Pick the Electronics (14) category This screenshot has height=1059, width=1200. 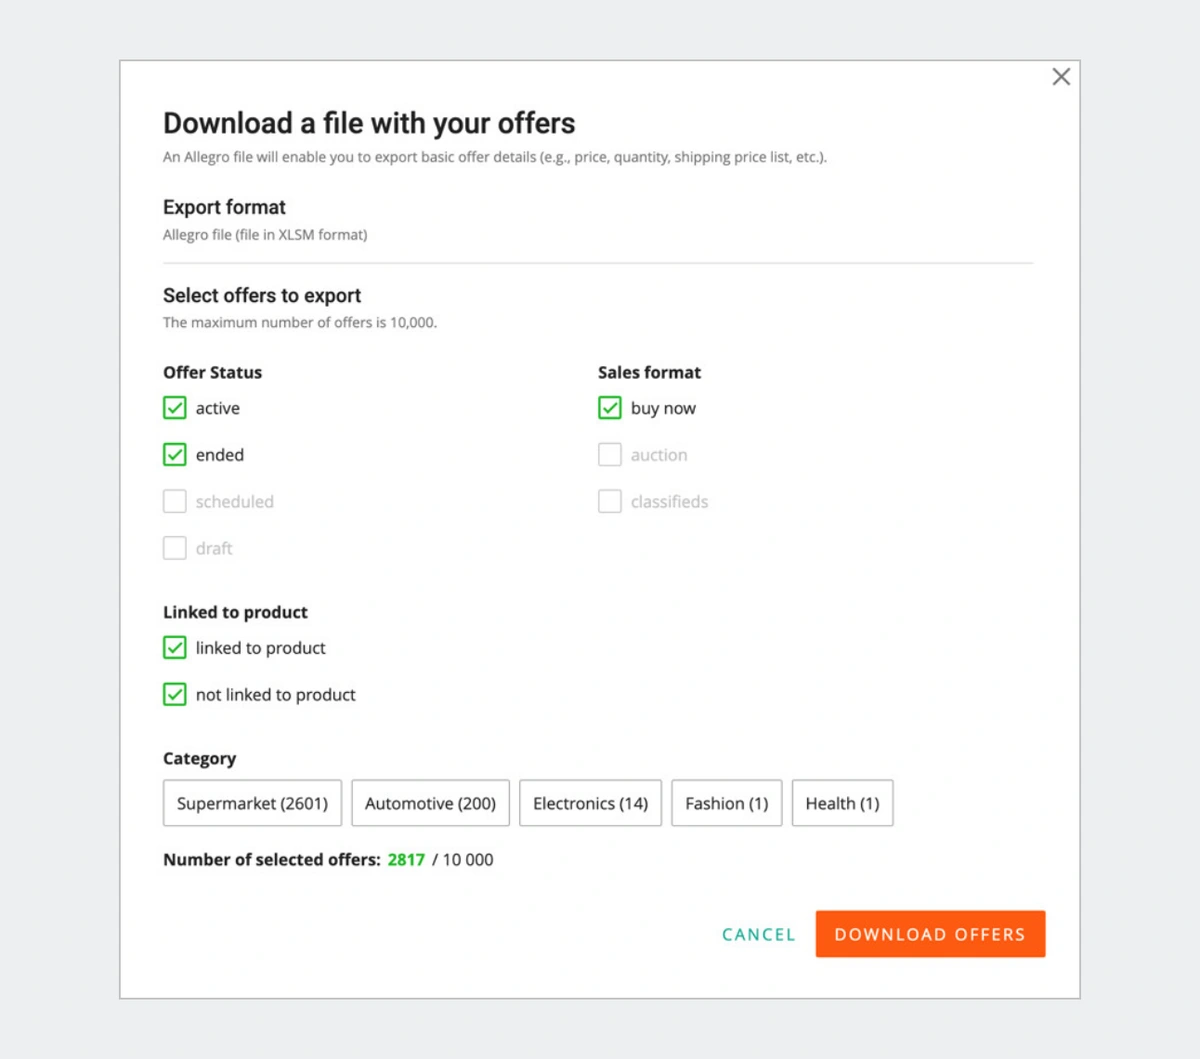coord(590,803)
